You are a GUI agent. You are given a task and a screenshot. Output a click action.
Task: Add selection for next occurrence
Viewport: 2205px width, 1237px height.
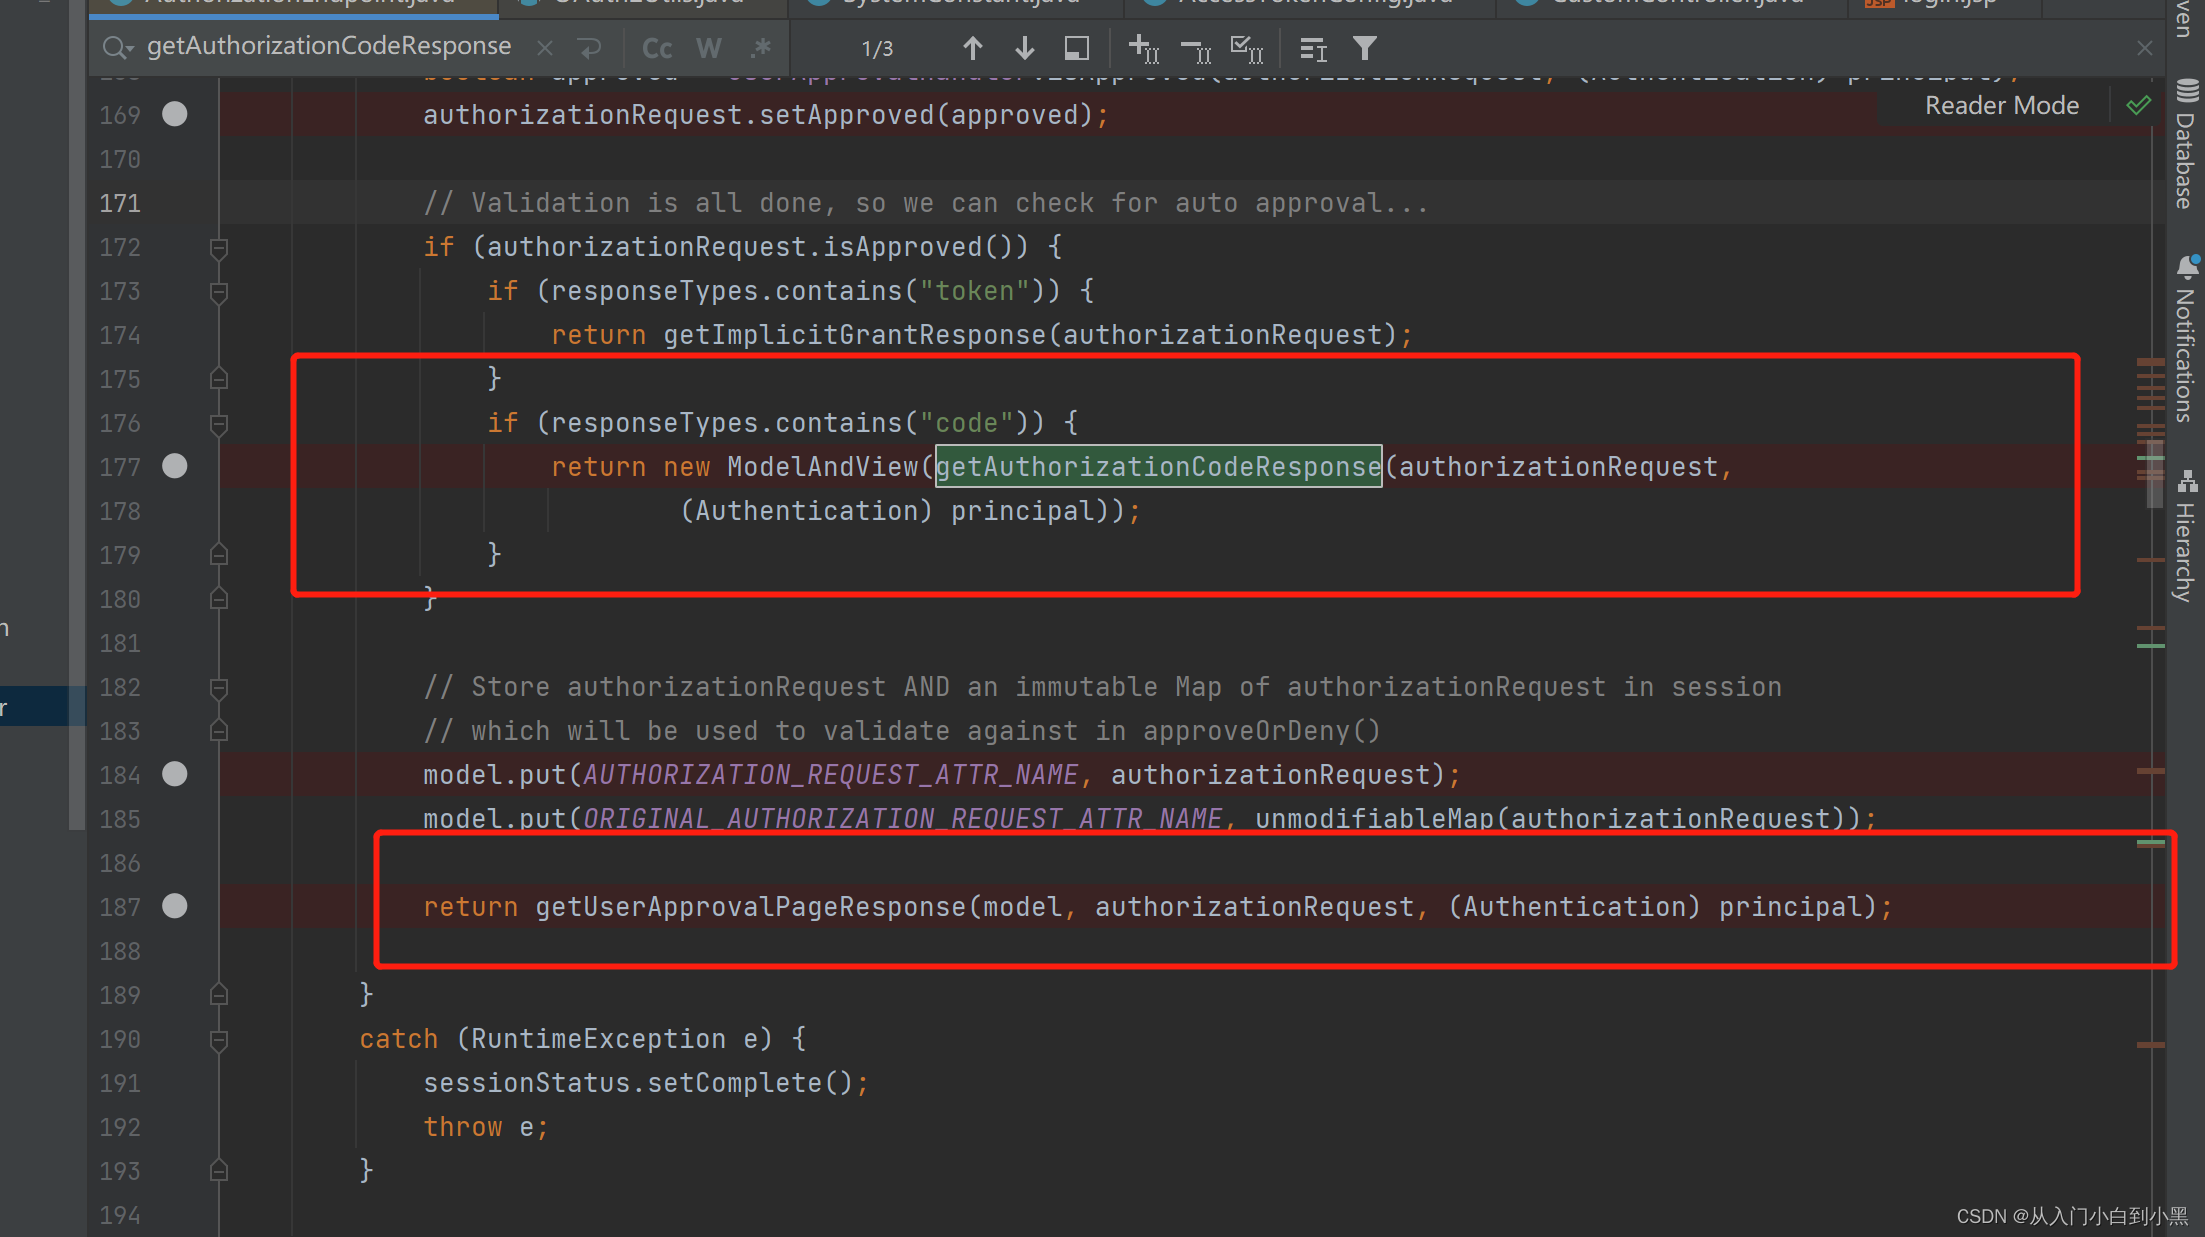(x=1142, y=48)
